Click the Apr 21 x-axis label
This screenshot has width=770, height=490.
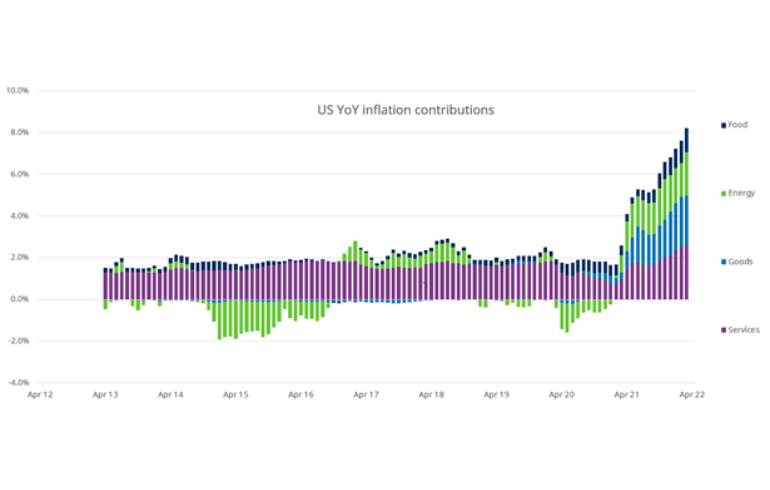(x=626, y=395)
